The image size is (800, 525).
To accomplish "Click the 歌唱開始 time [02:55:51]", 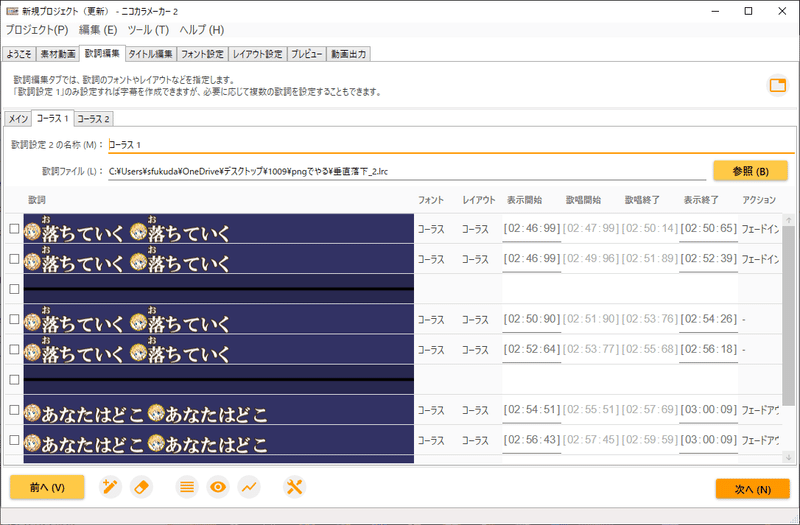I will (591, 409).
